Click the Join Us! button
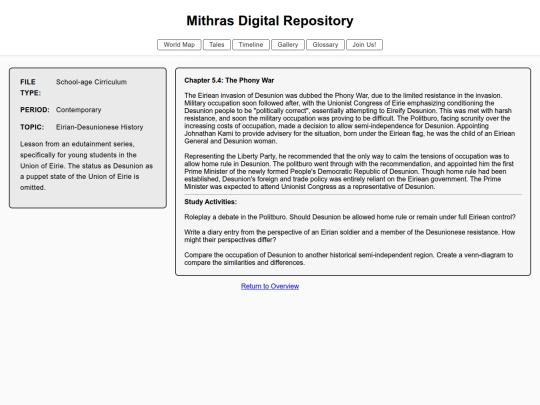This screenshot has width=540, height=405. pos(364,45)
